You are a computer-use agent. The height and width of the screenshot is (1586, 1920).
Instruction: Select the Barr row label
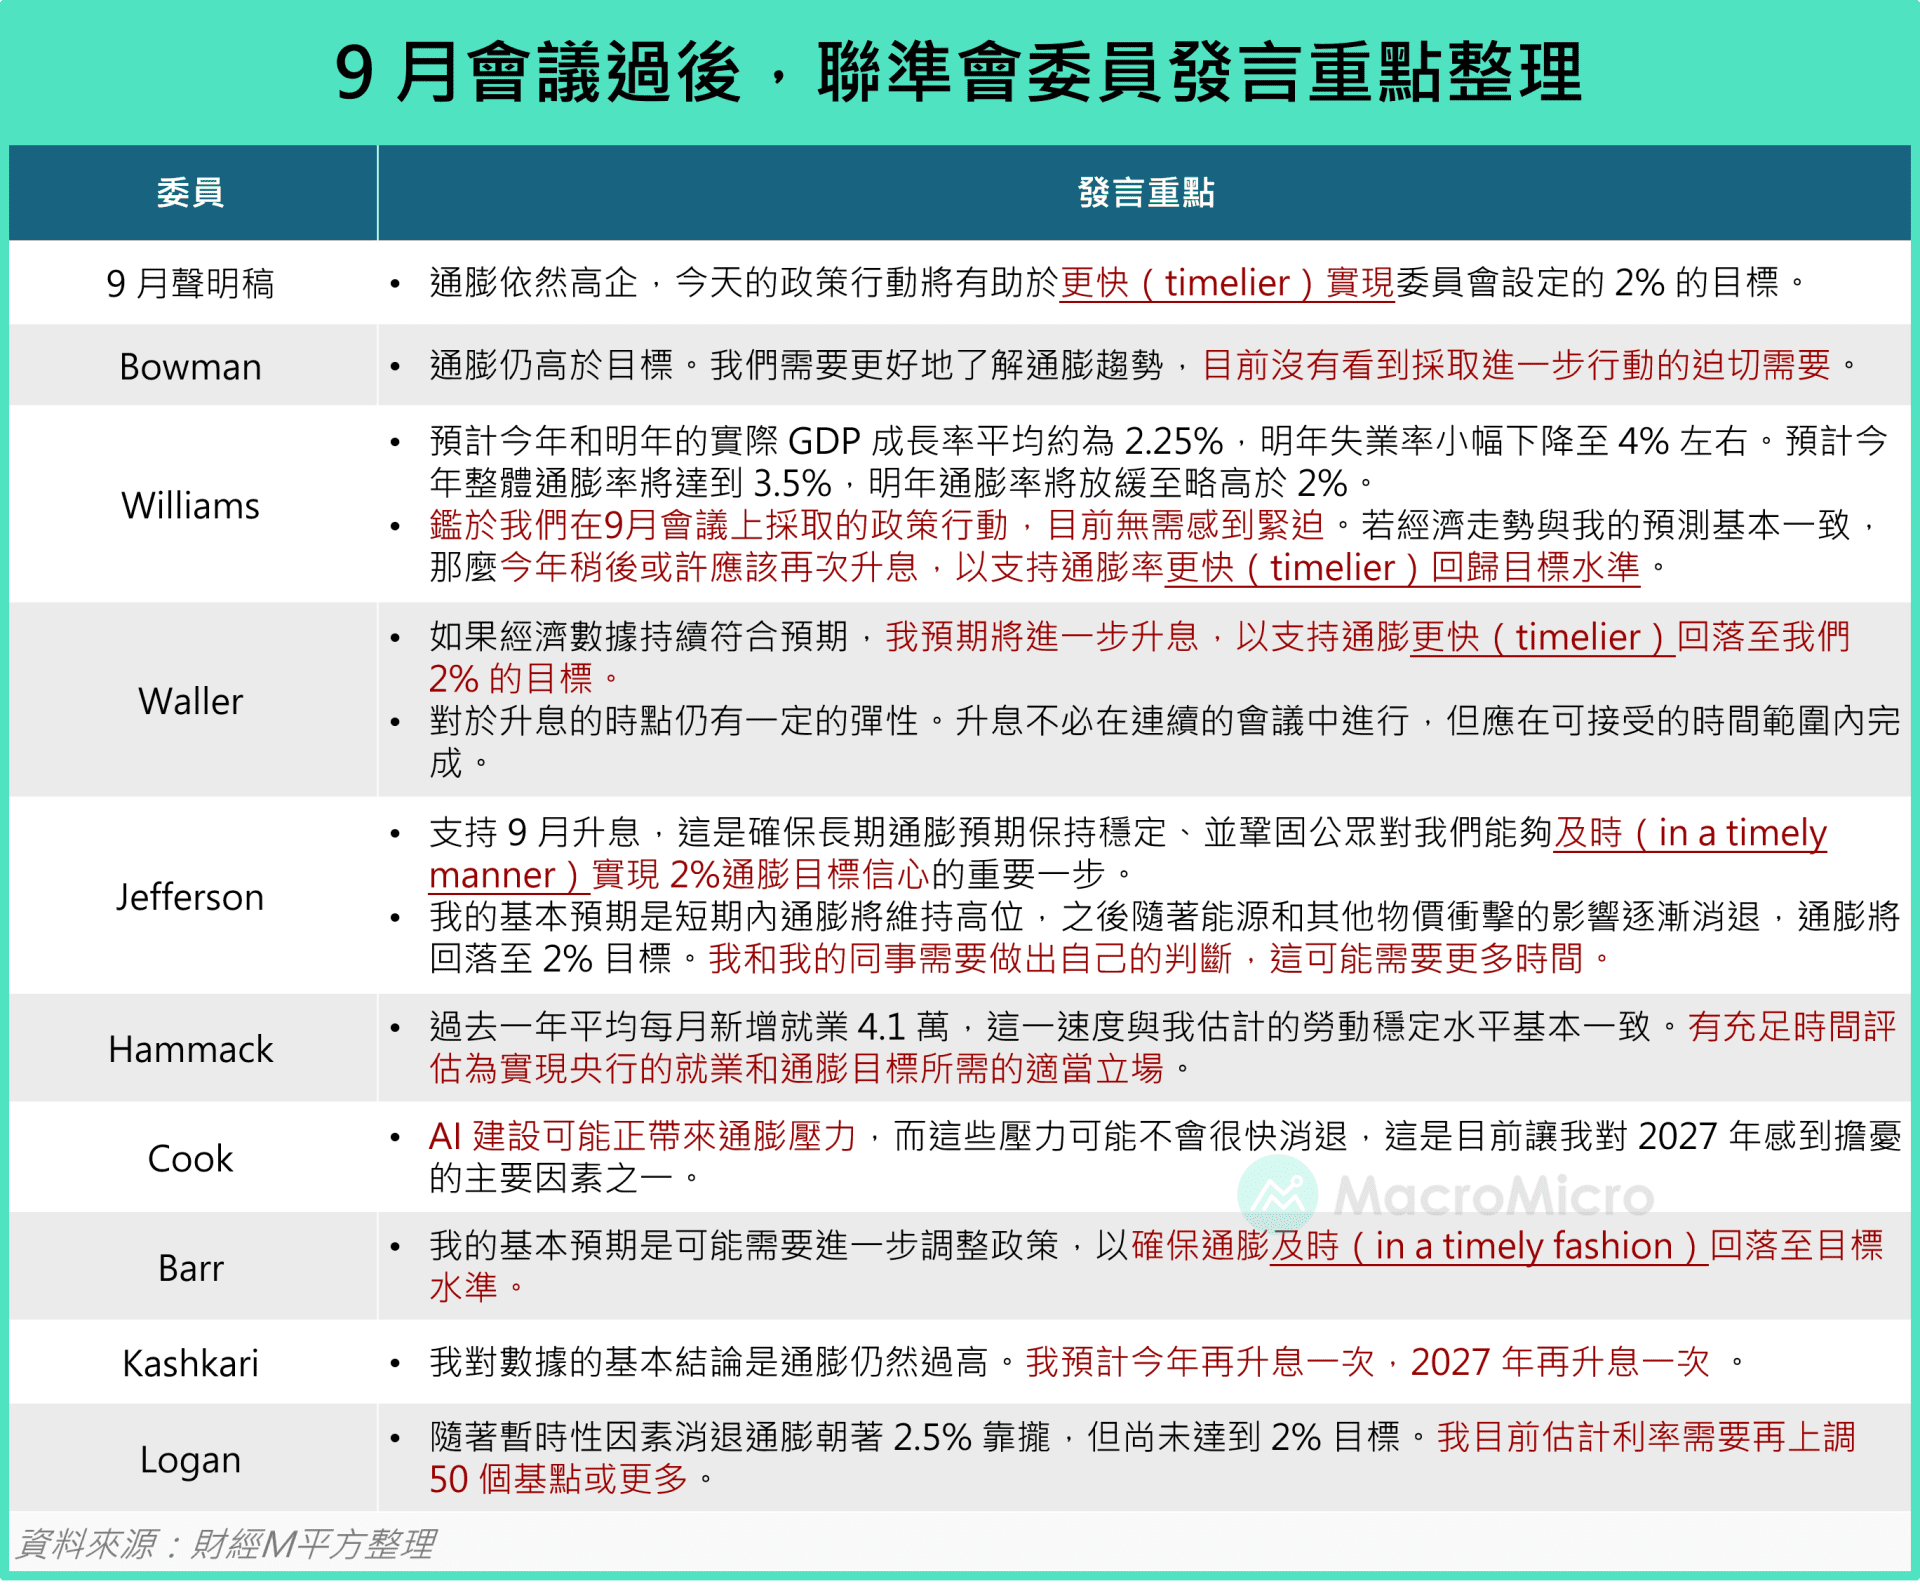pyautogui.click(x=190, y=1268)
